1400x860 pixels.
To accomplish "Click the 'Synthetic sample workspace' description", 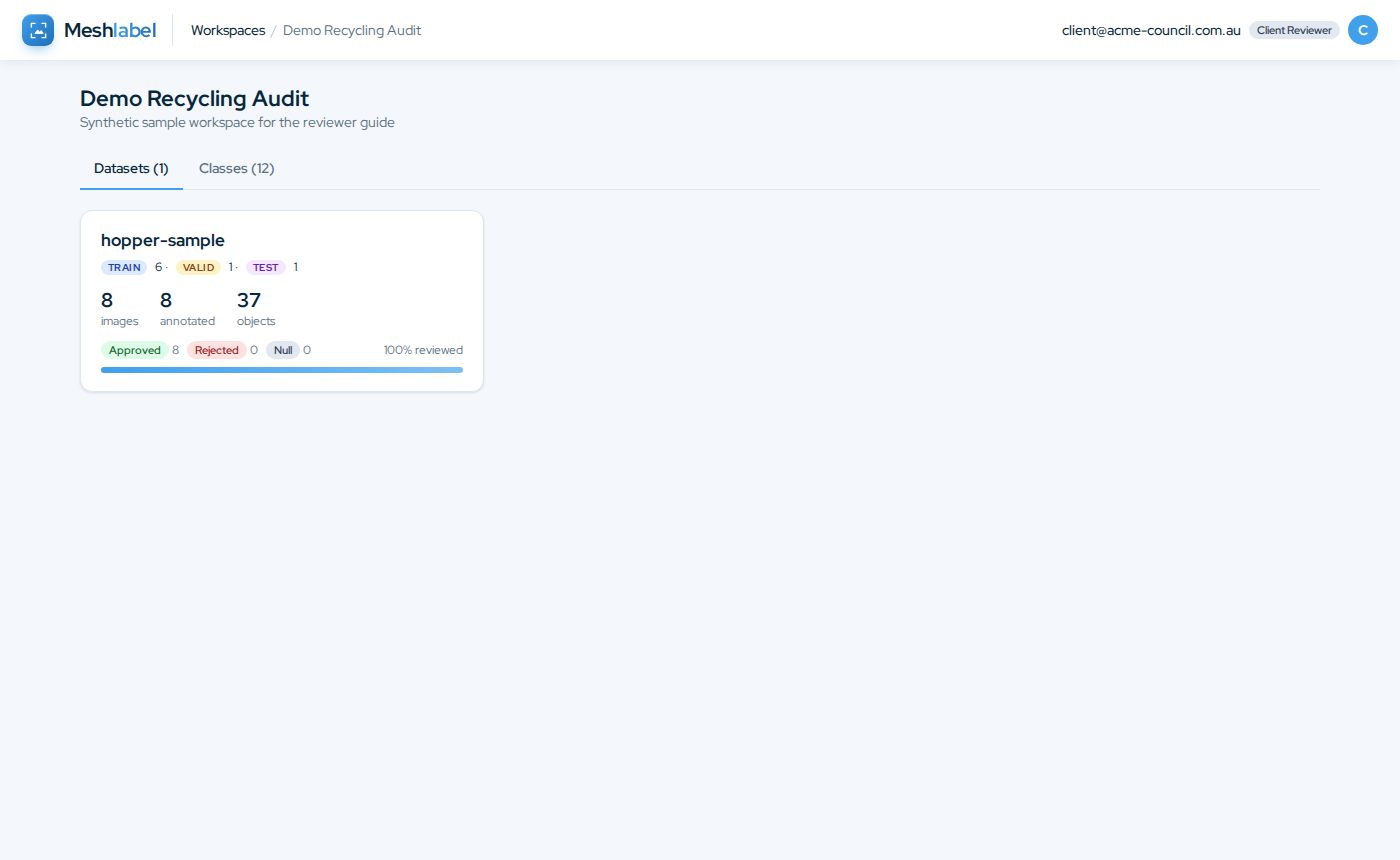I will 237,123.
